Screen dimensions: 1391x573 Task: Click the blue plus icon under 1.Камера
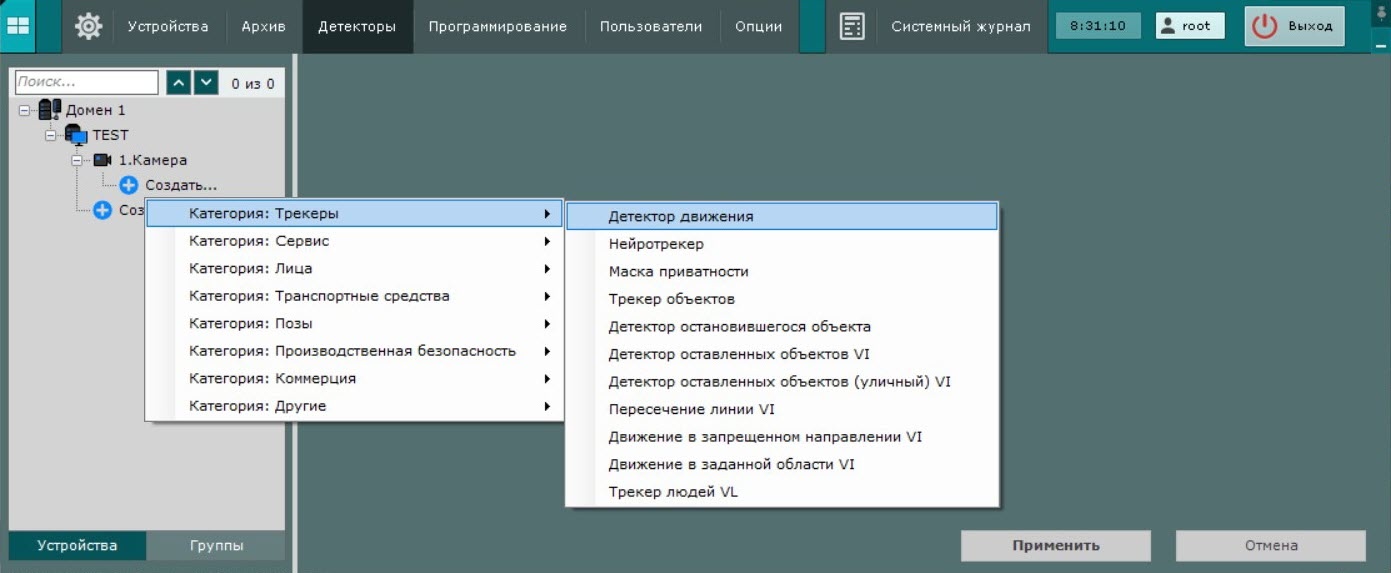(129, 185)
